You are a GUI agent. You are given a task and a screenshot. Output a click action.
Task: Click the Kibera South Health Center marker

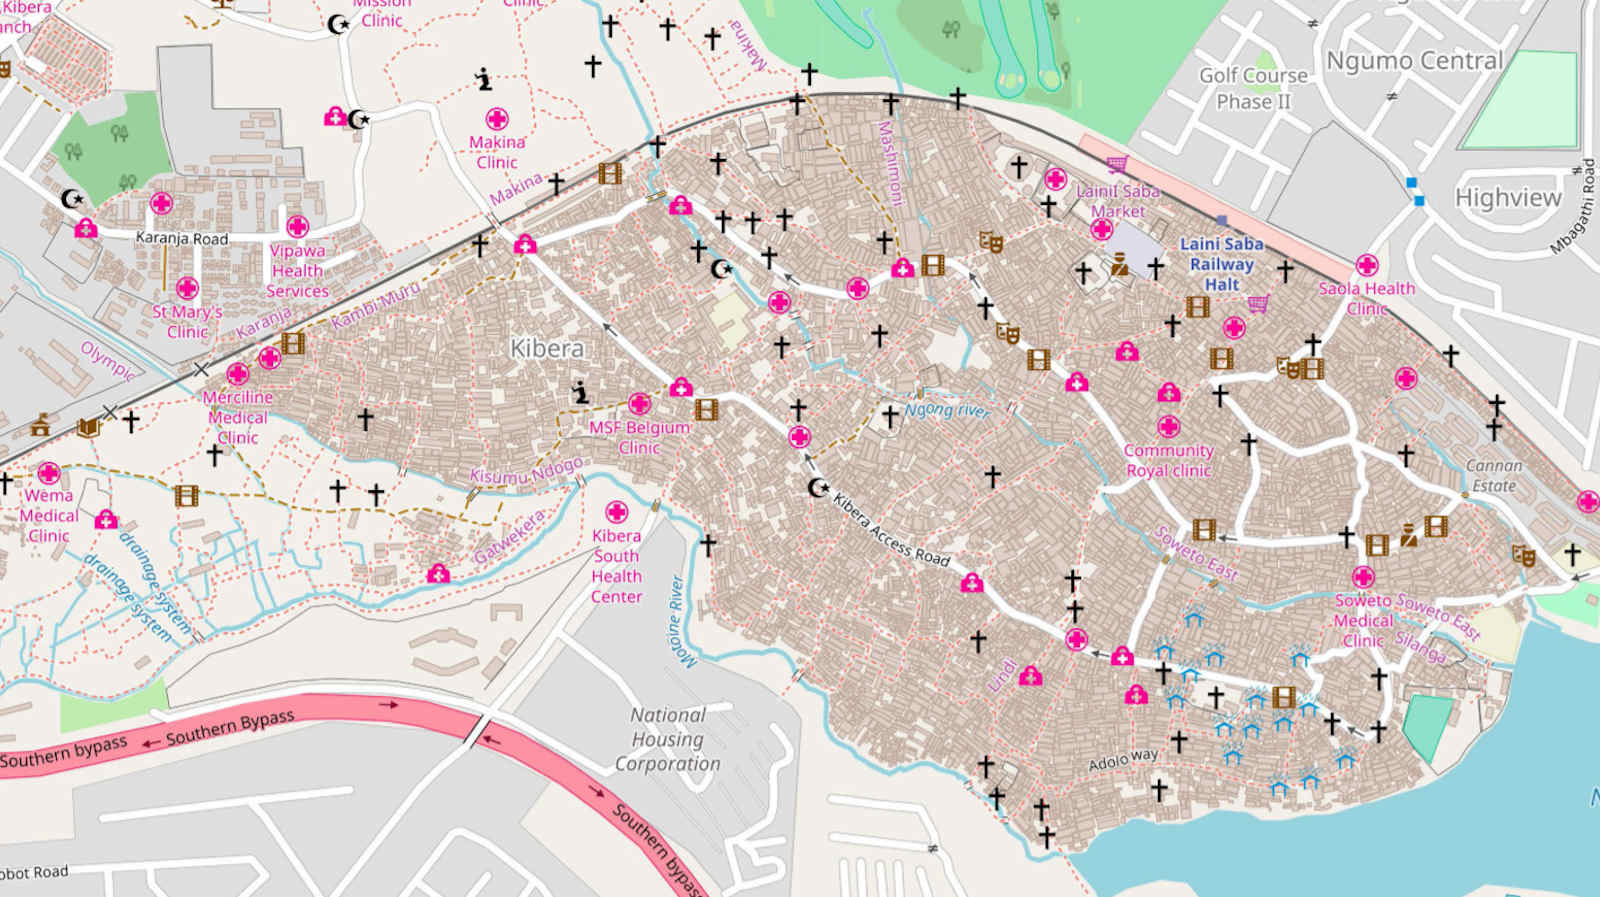[x=617, y=512]
